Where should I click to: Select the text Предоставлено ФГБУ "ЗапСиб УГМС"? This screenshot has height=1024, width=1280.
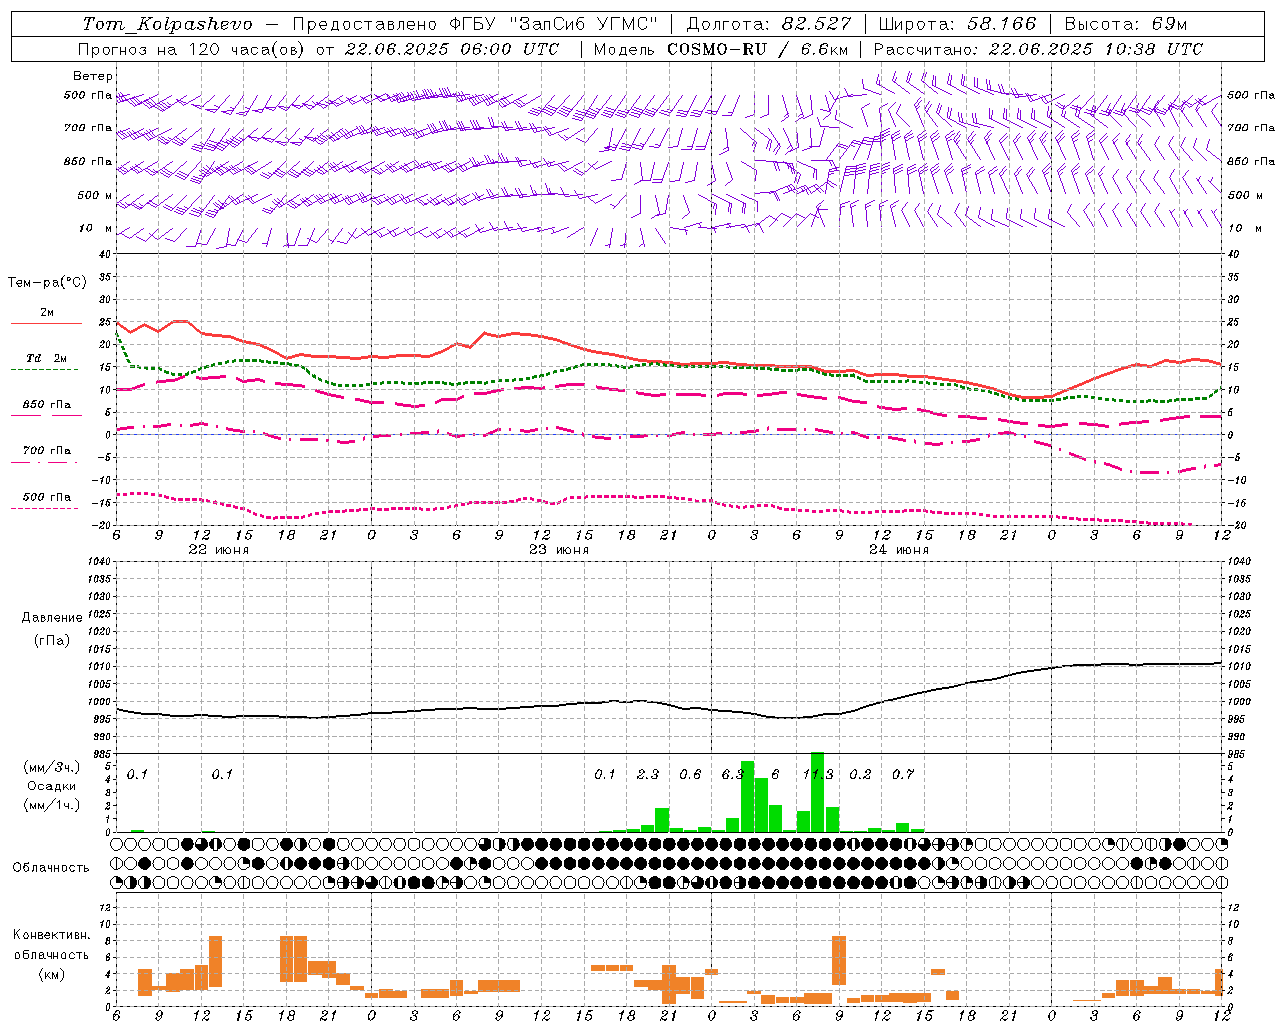476,24
